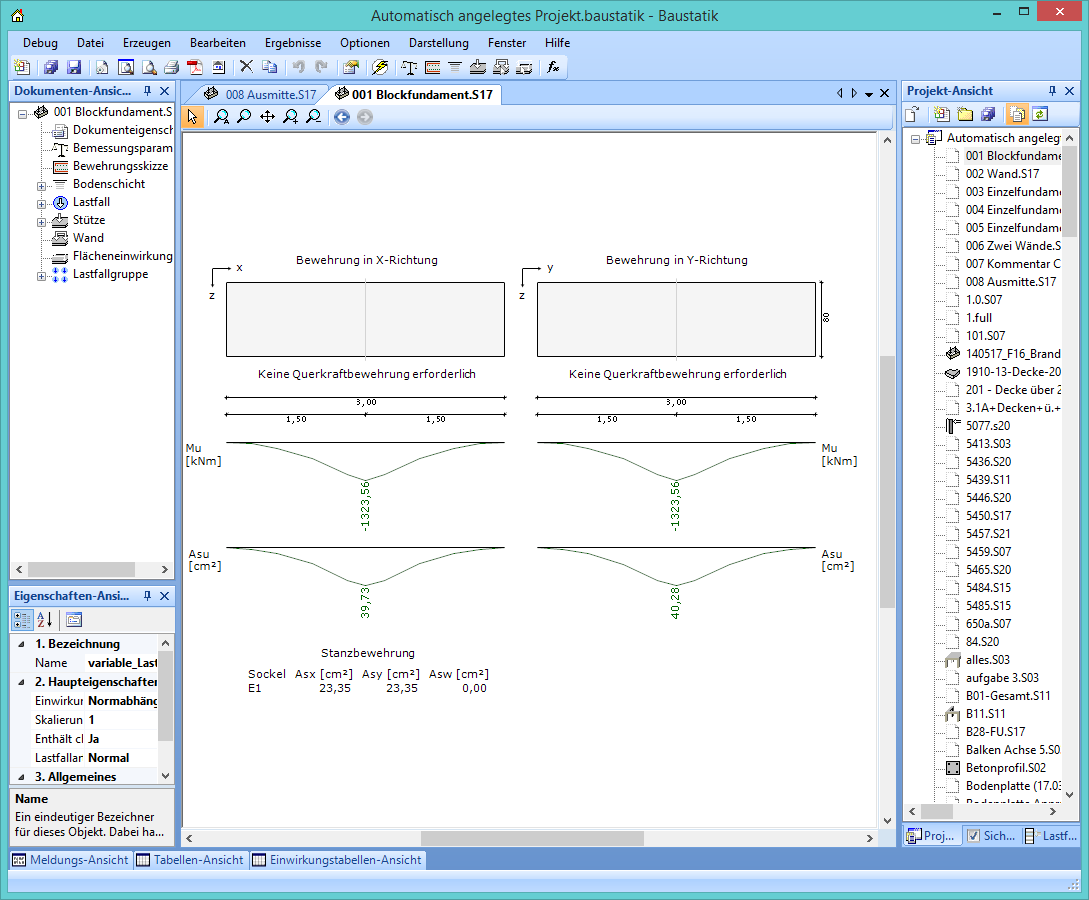Screen dimensions: 1089x900
Task: Copy with the duplicate pages icon
Action: point(269,67)
